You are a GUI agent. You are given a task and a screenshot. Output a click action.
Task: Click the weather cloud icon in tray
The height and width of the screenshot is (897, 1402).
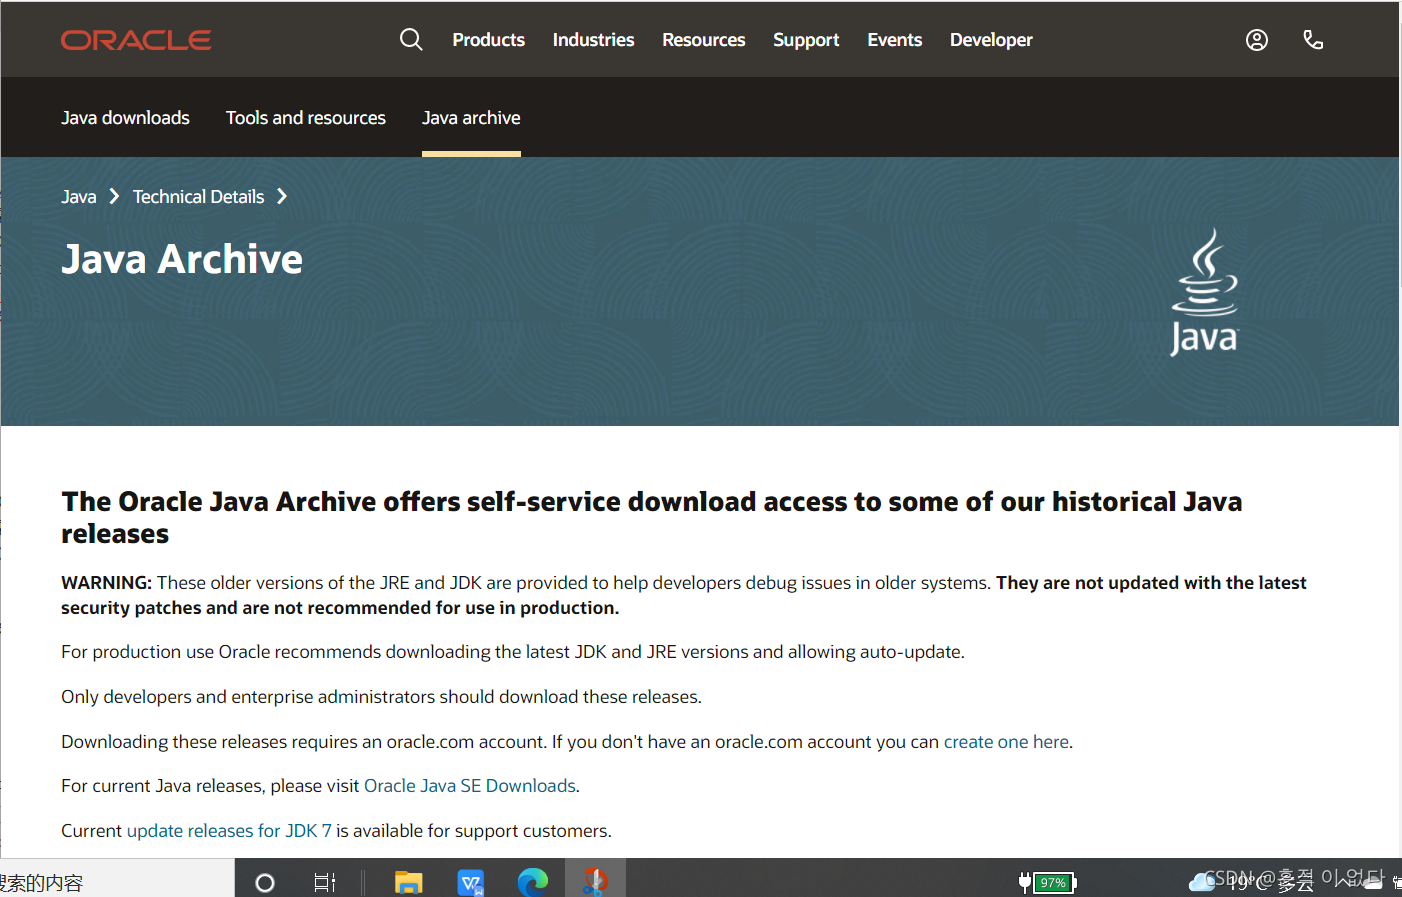tap(1201, 882)
